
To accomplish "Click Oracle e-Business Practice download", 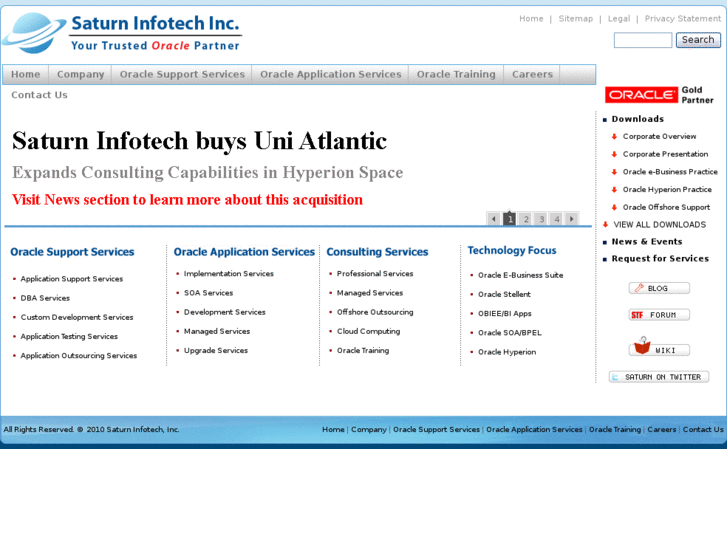I will point(670,172).
